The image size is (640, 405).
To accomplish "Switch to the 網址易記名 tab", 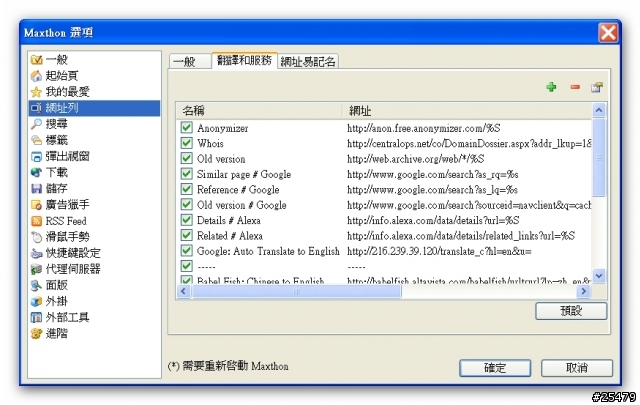I will coord(308,61).
